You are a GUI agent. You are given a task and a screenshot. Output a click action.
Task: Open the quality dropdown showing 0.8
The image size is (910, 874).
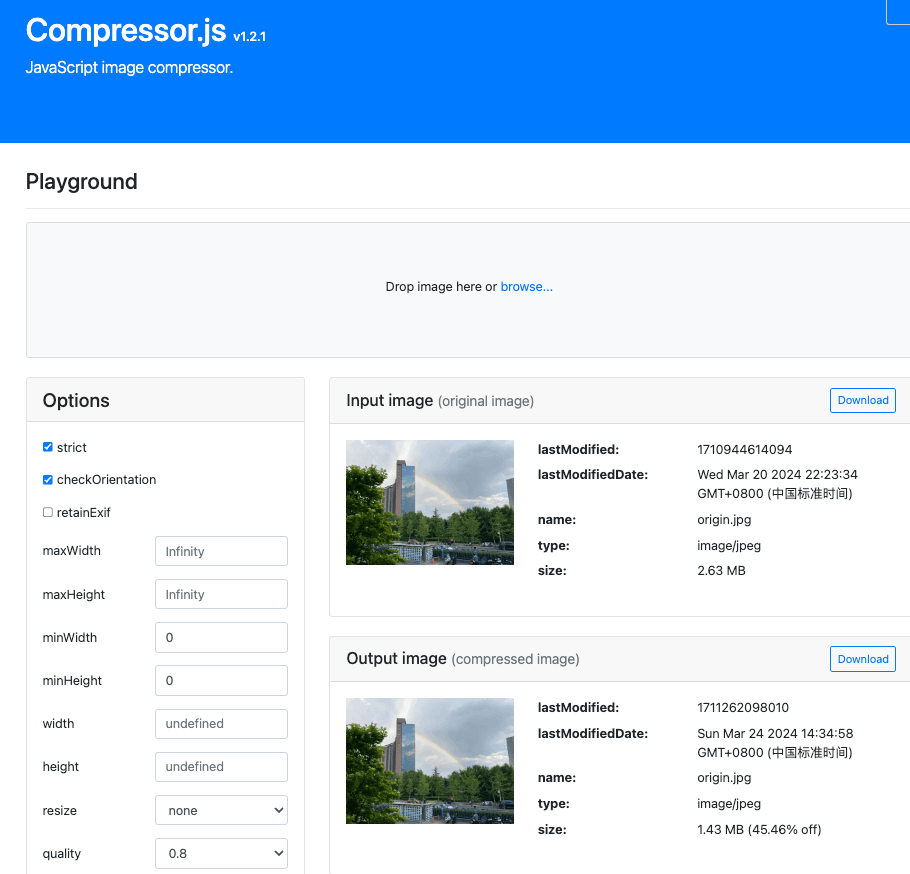pyautogui.click(x=221, y=853)
